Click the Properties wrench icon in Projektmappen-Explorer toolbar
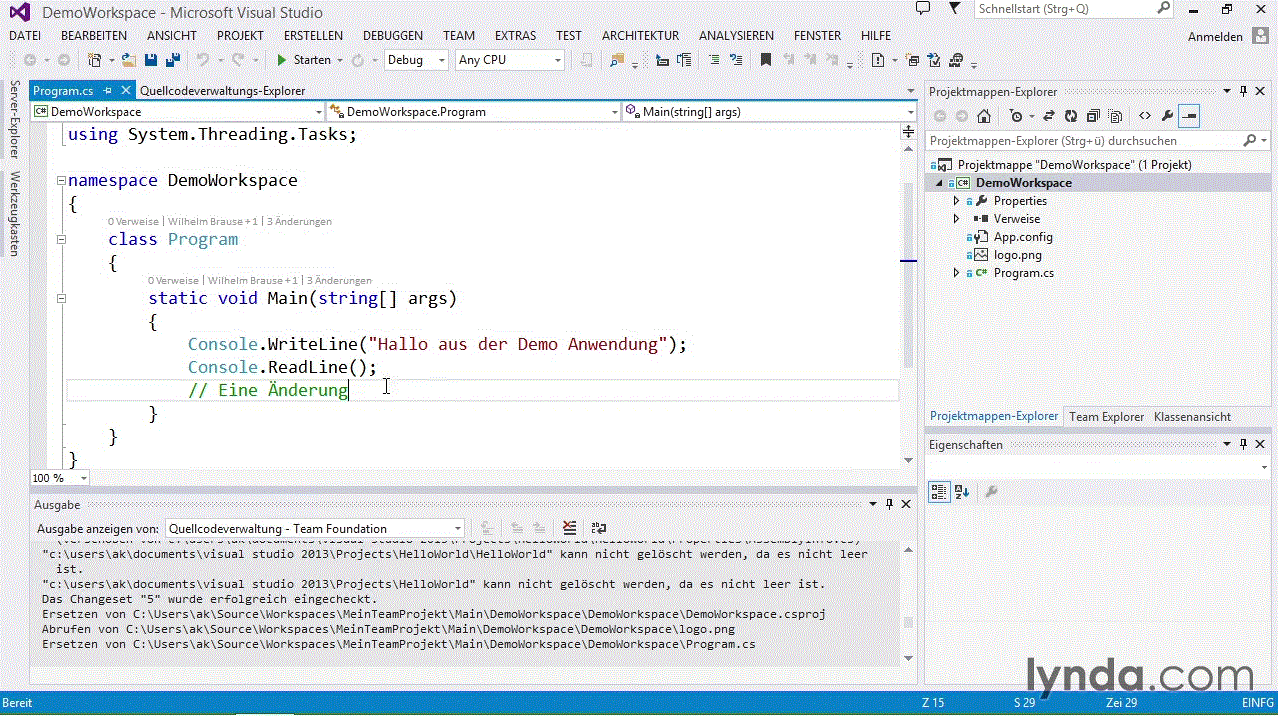Viewport: 1278px width, 716px height. pos(1167,116)
